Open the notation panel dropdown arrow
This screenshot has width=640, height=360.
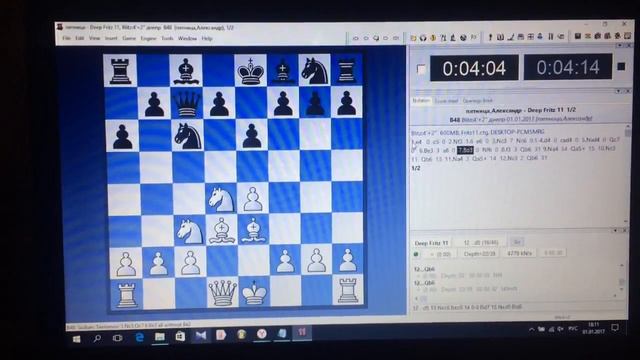pos(618,91)
